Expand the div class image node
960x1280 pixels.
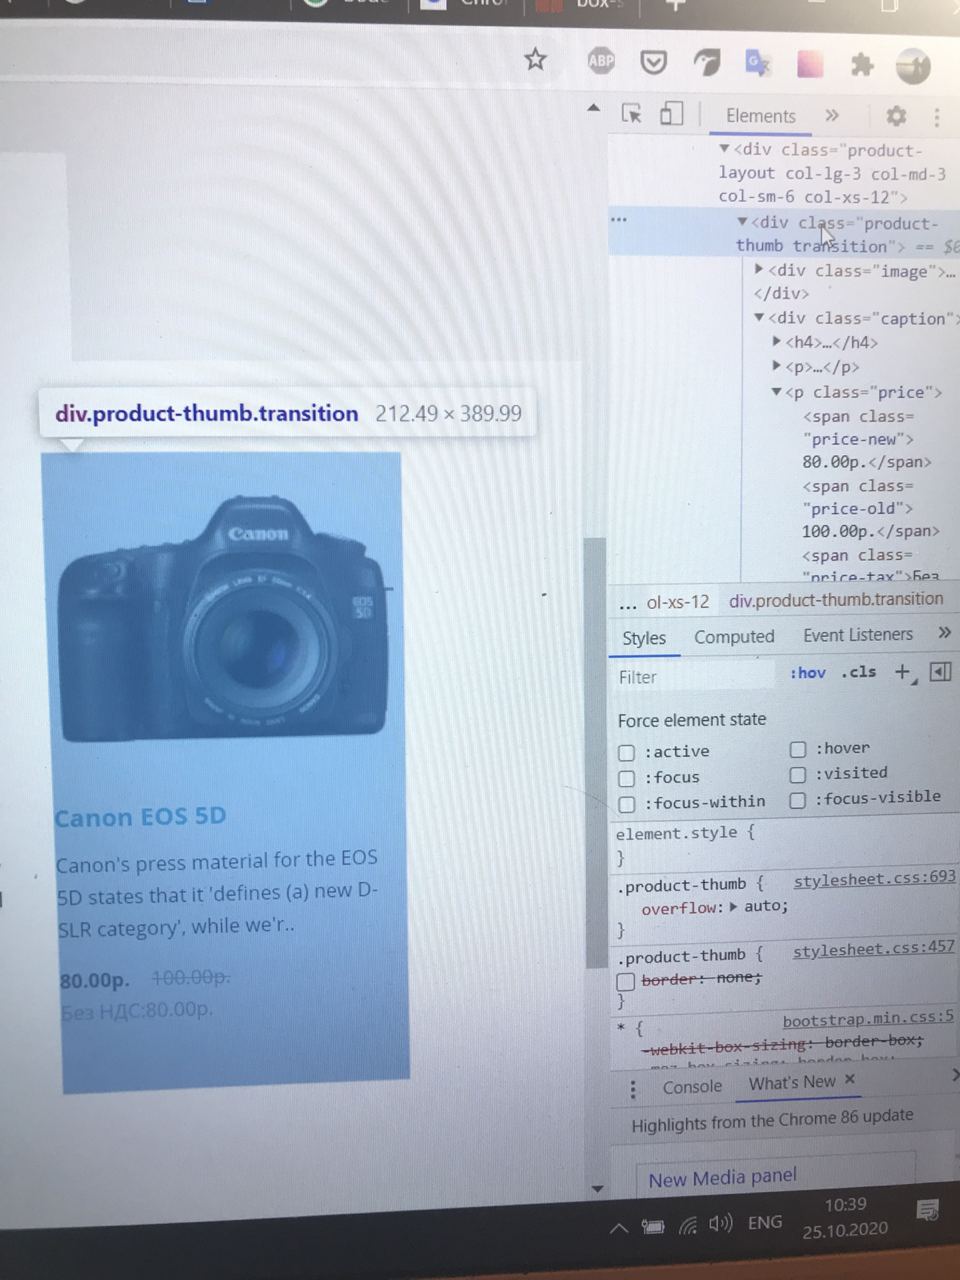click(760, 270)
